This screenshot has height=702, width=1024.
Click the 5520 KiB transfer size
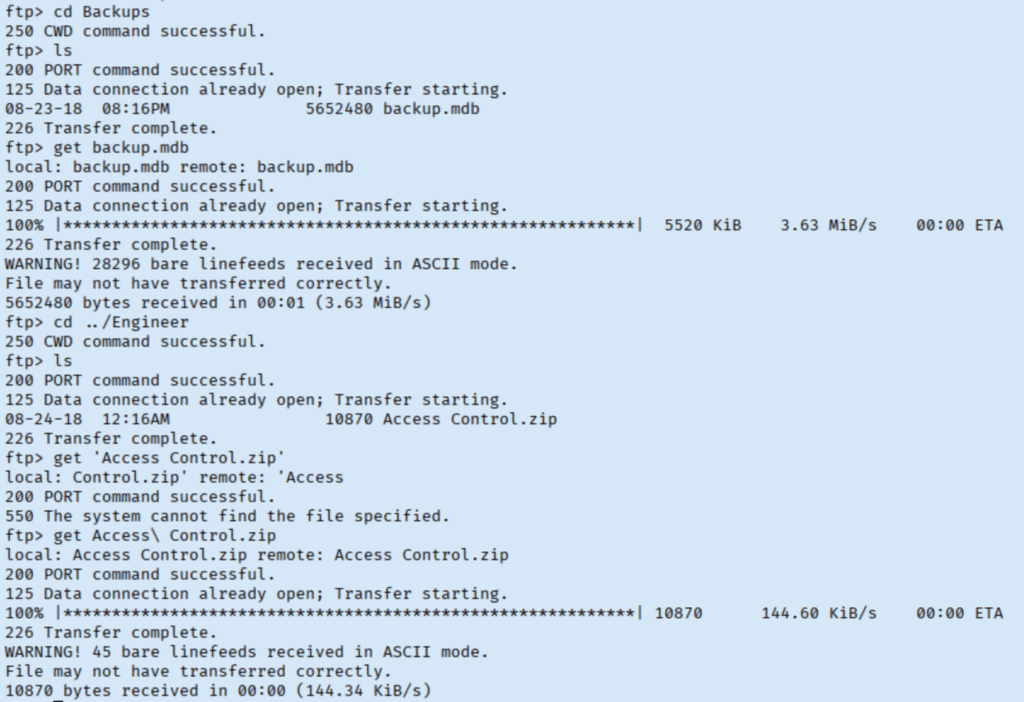(702, 225)
